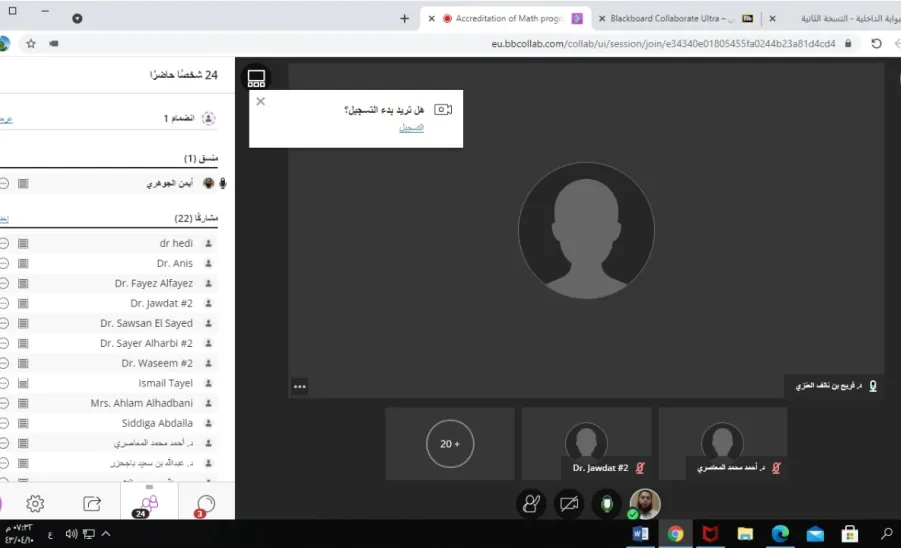901x548 pixels.
Task: Open my status profile avatar
Action: coord(645,504)
